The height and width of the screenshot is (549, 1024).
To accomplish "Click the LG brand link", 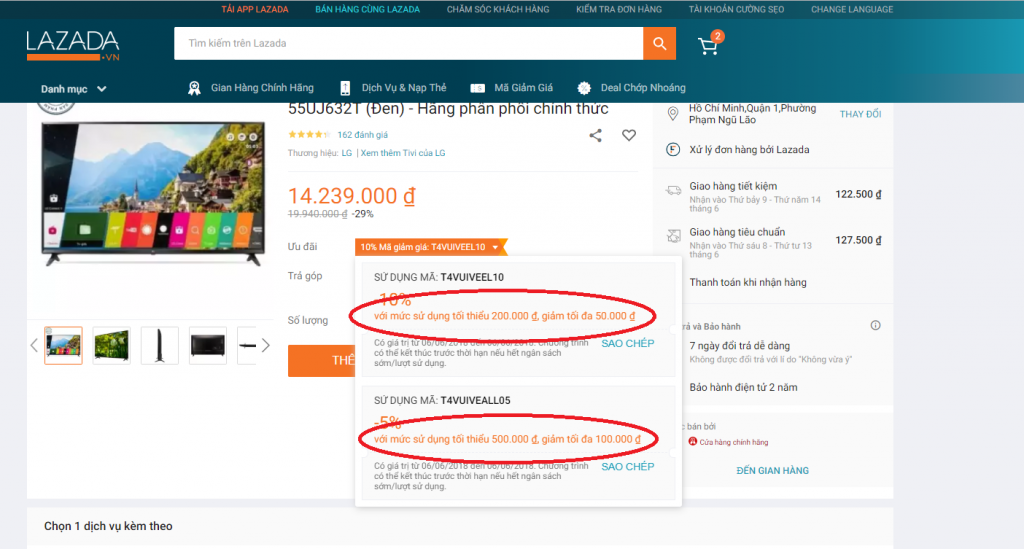I will click(347, 153).
